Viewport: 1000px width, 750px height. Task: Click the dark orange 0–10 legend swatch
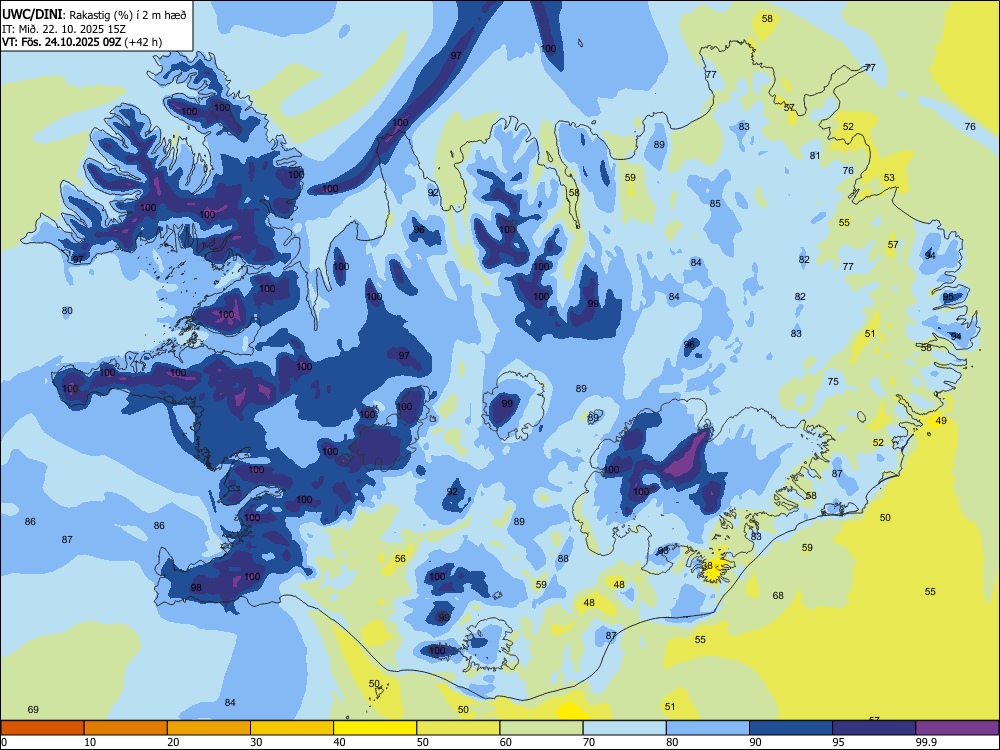[x=42, y=728]
